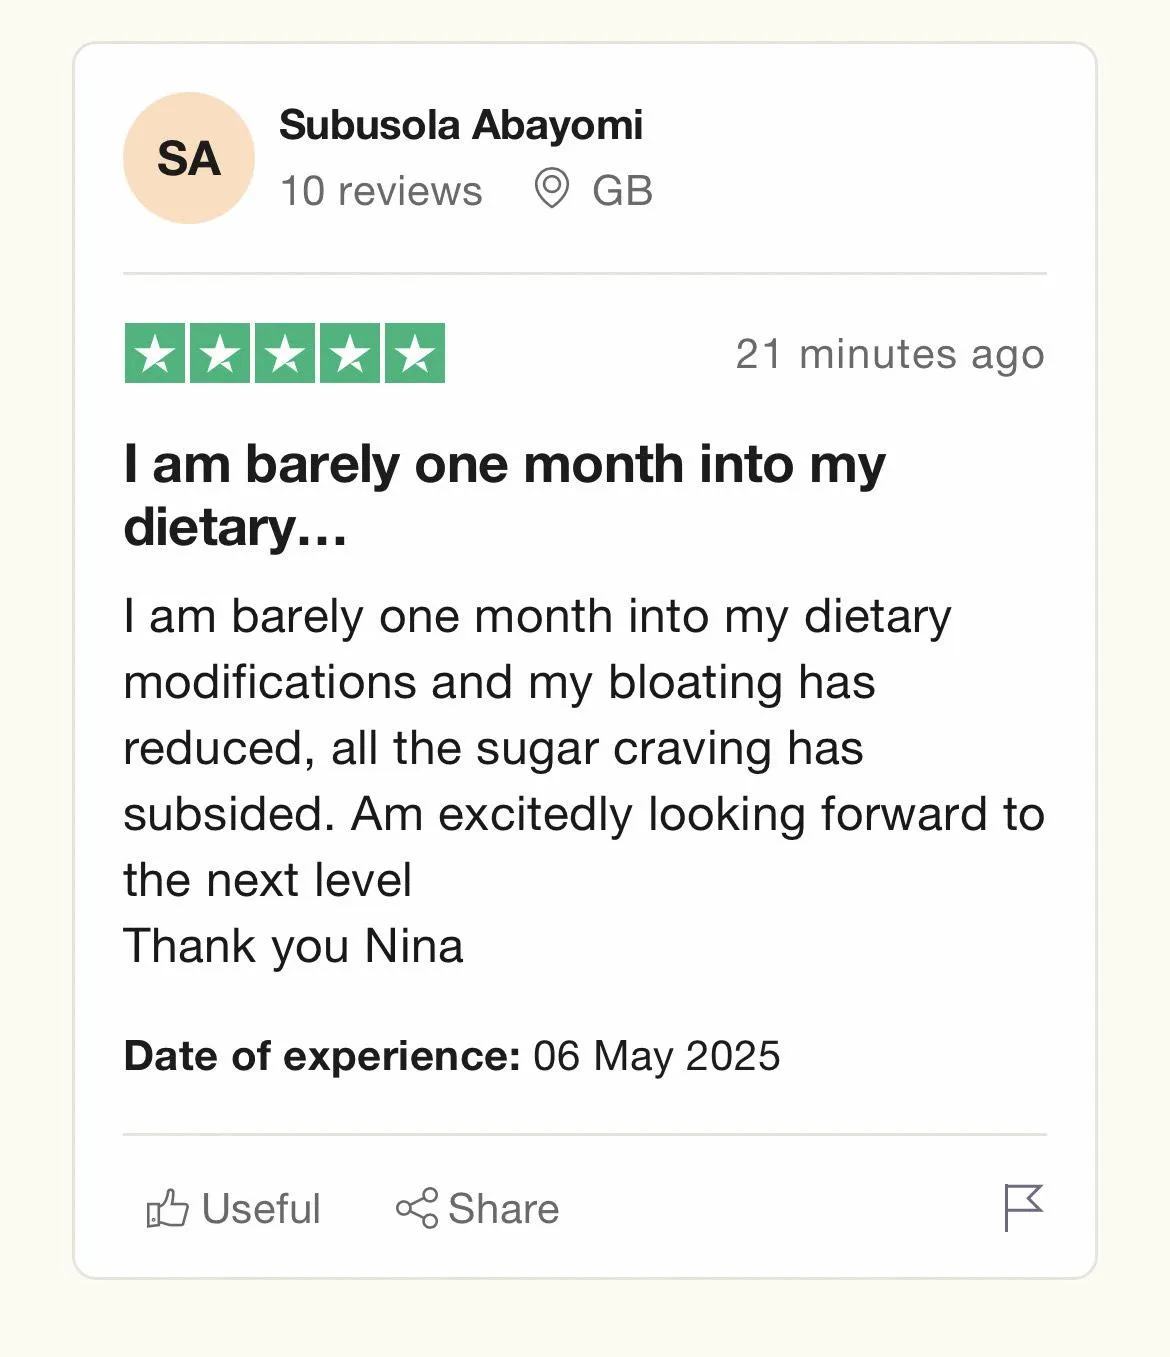This screenshot has width=1170, height=1357.
Task: Click the location pin icon
Action: tap(551, 188)
